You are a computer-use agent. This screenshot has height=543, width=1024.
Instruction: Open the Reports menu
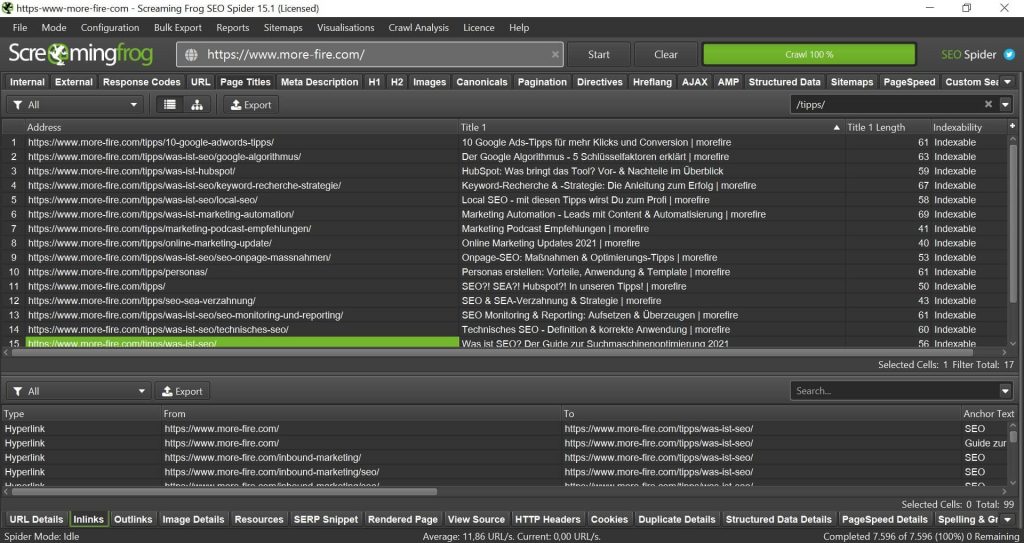232,27
